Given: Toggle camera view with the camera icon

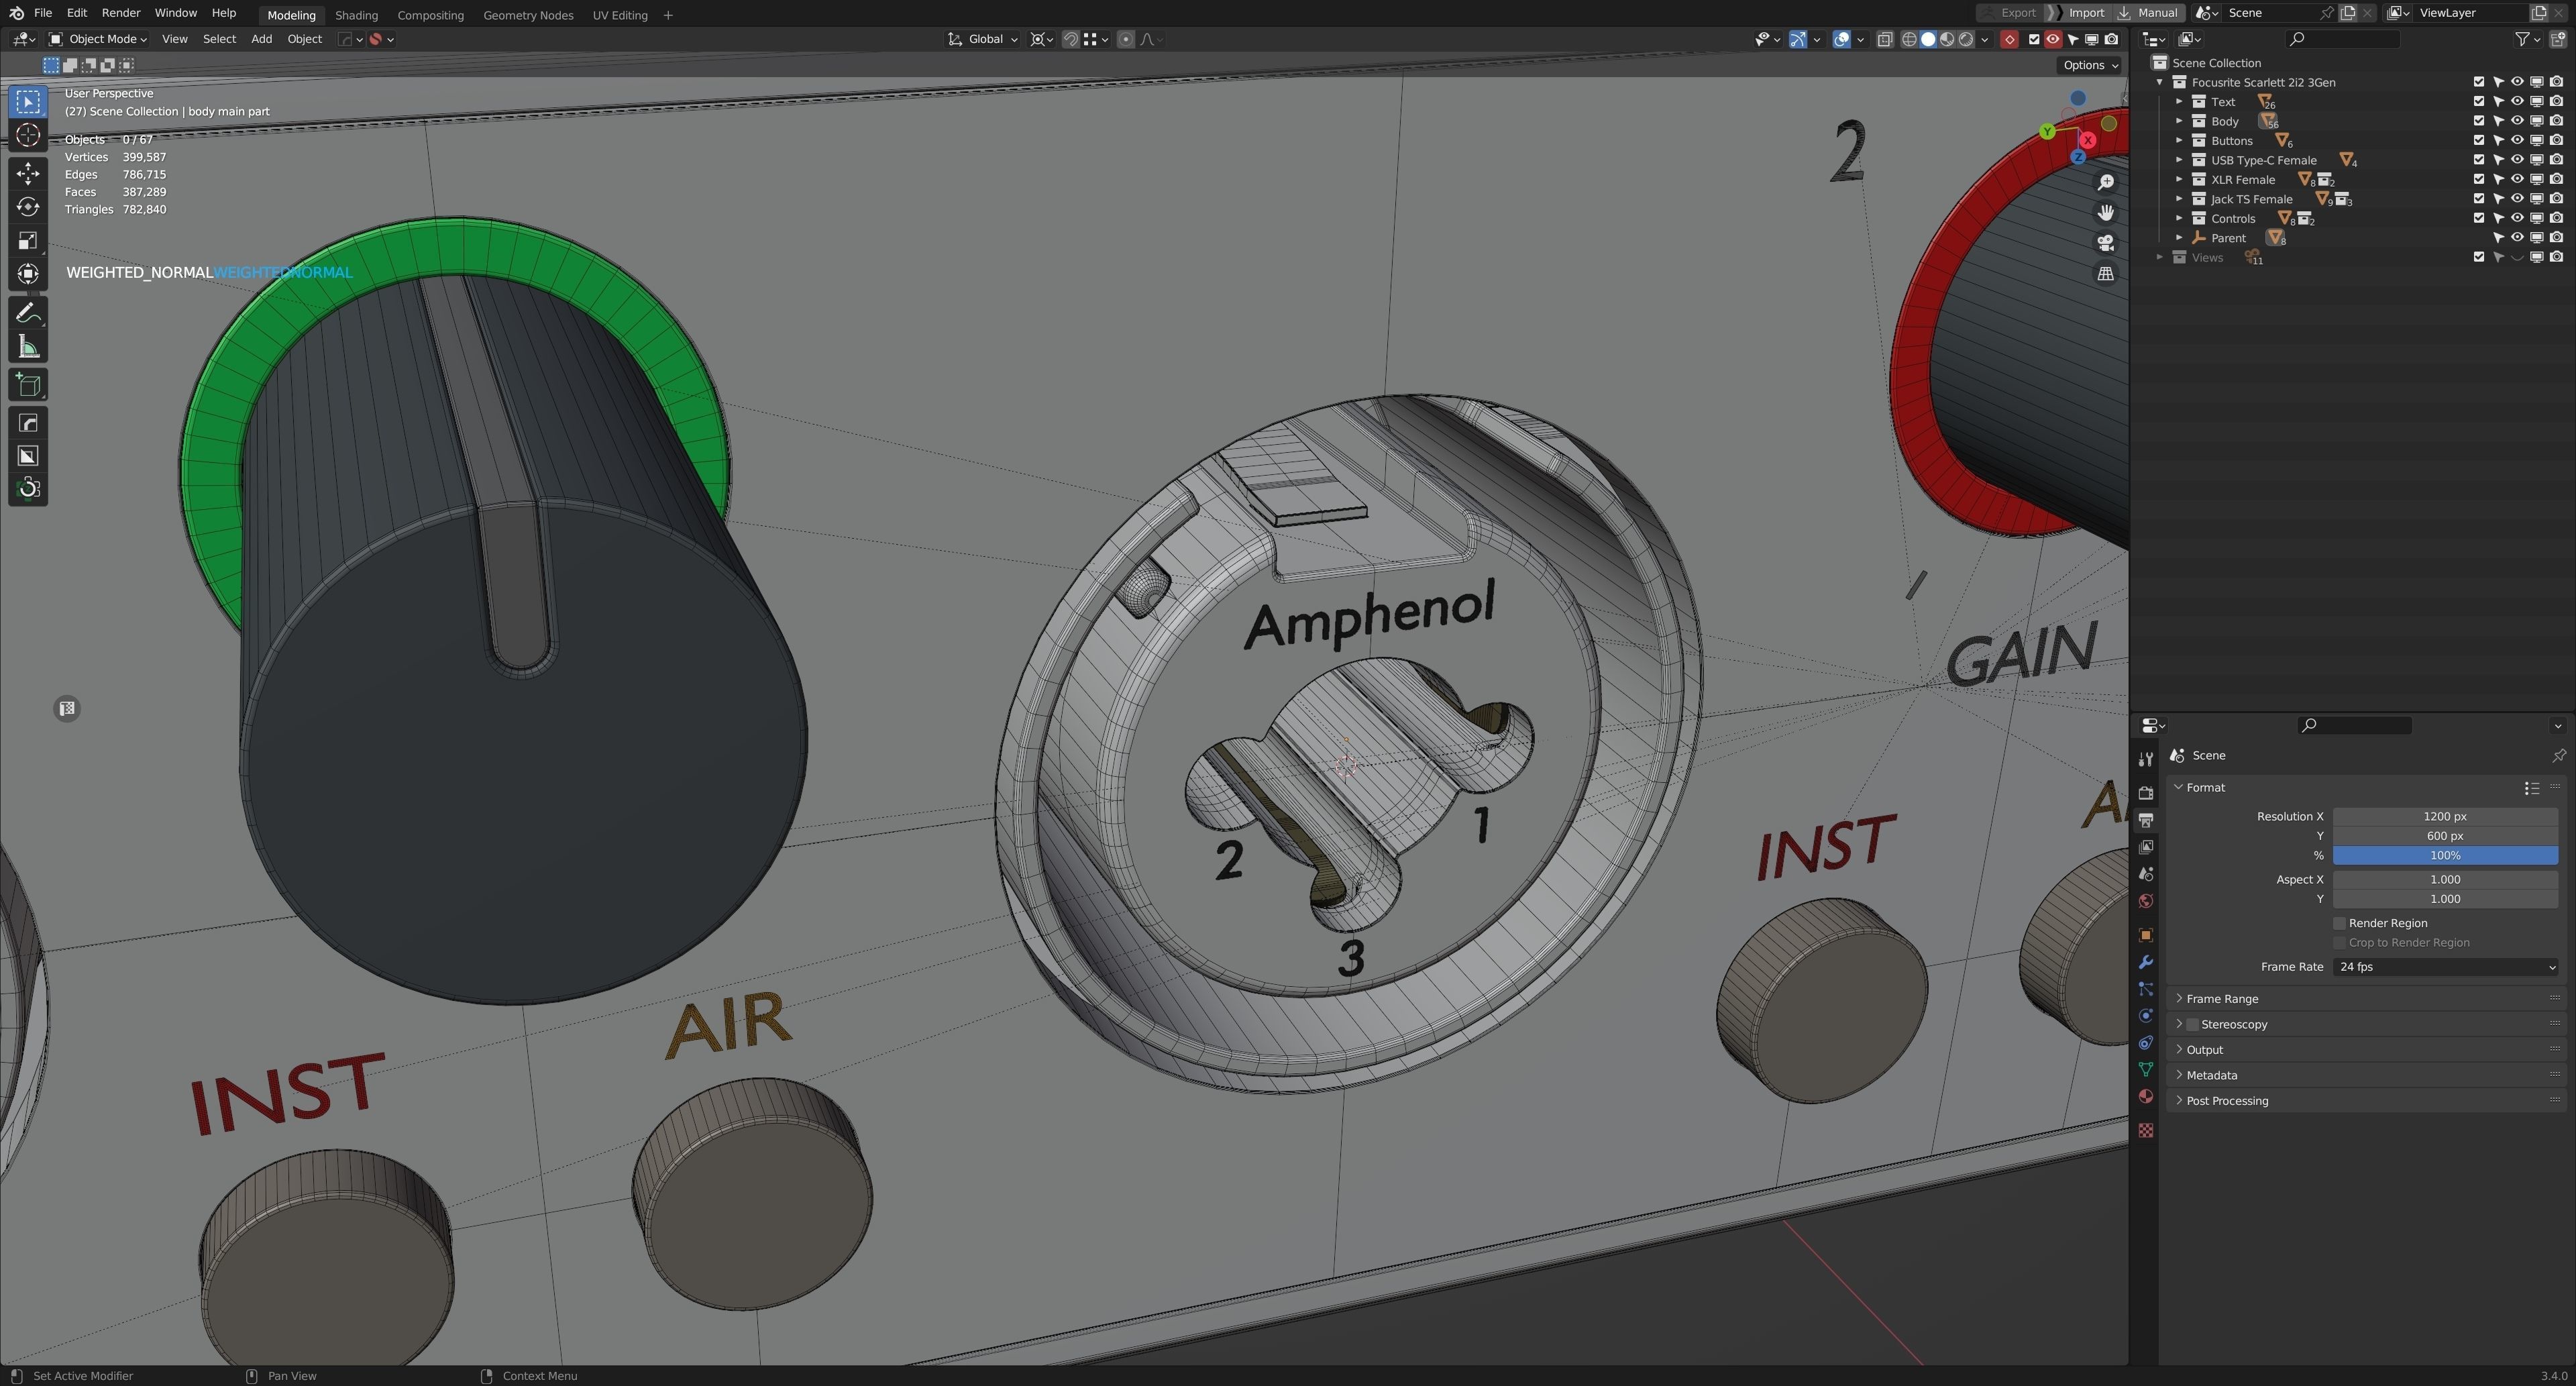Looking at the screenshot, I should point(2105,243).
